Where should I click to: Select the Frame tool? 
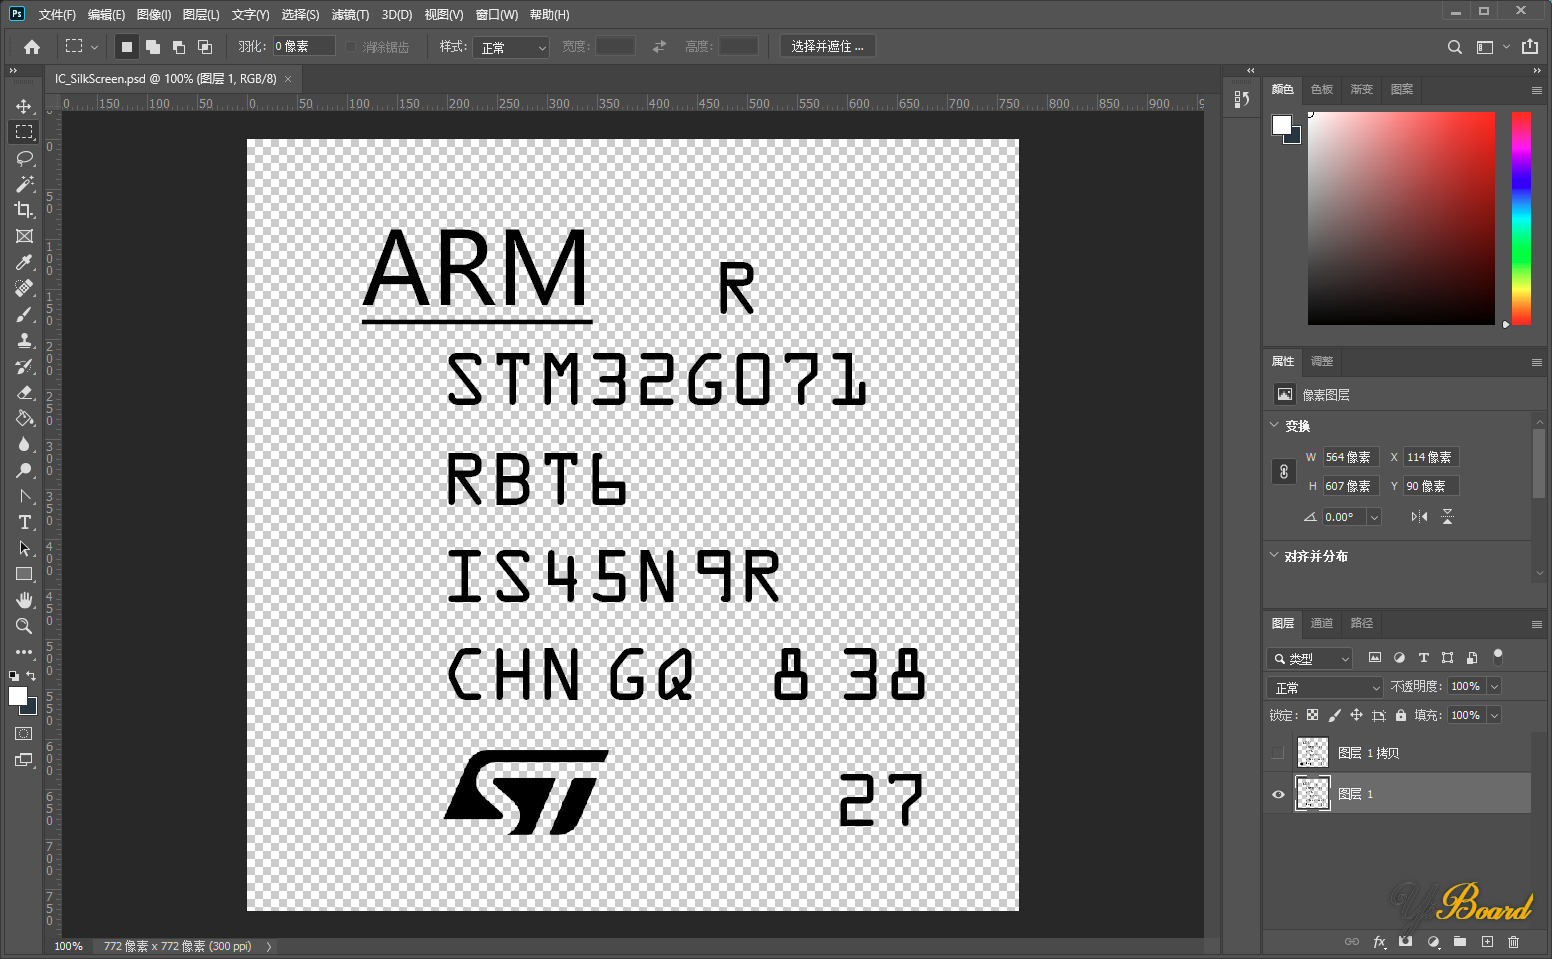tap(24, 236)
